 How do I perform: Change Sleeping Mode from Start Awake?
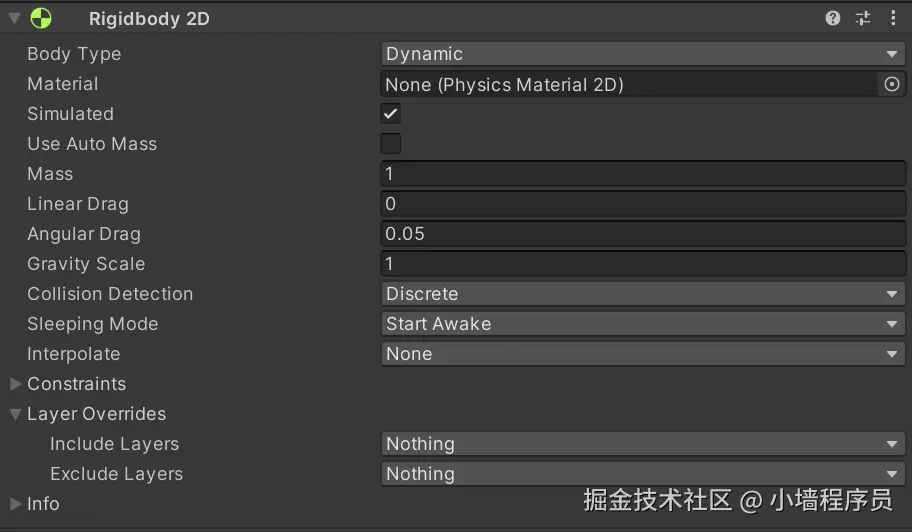(x=643, y=324)
